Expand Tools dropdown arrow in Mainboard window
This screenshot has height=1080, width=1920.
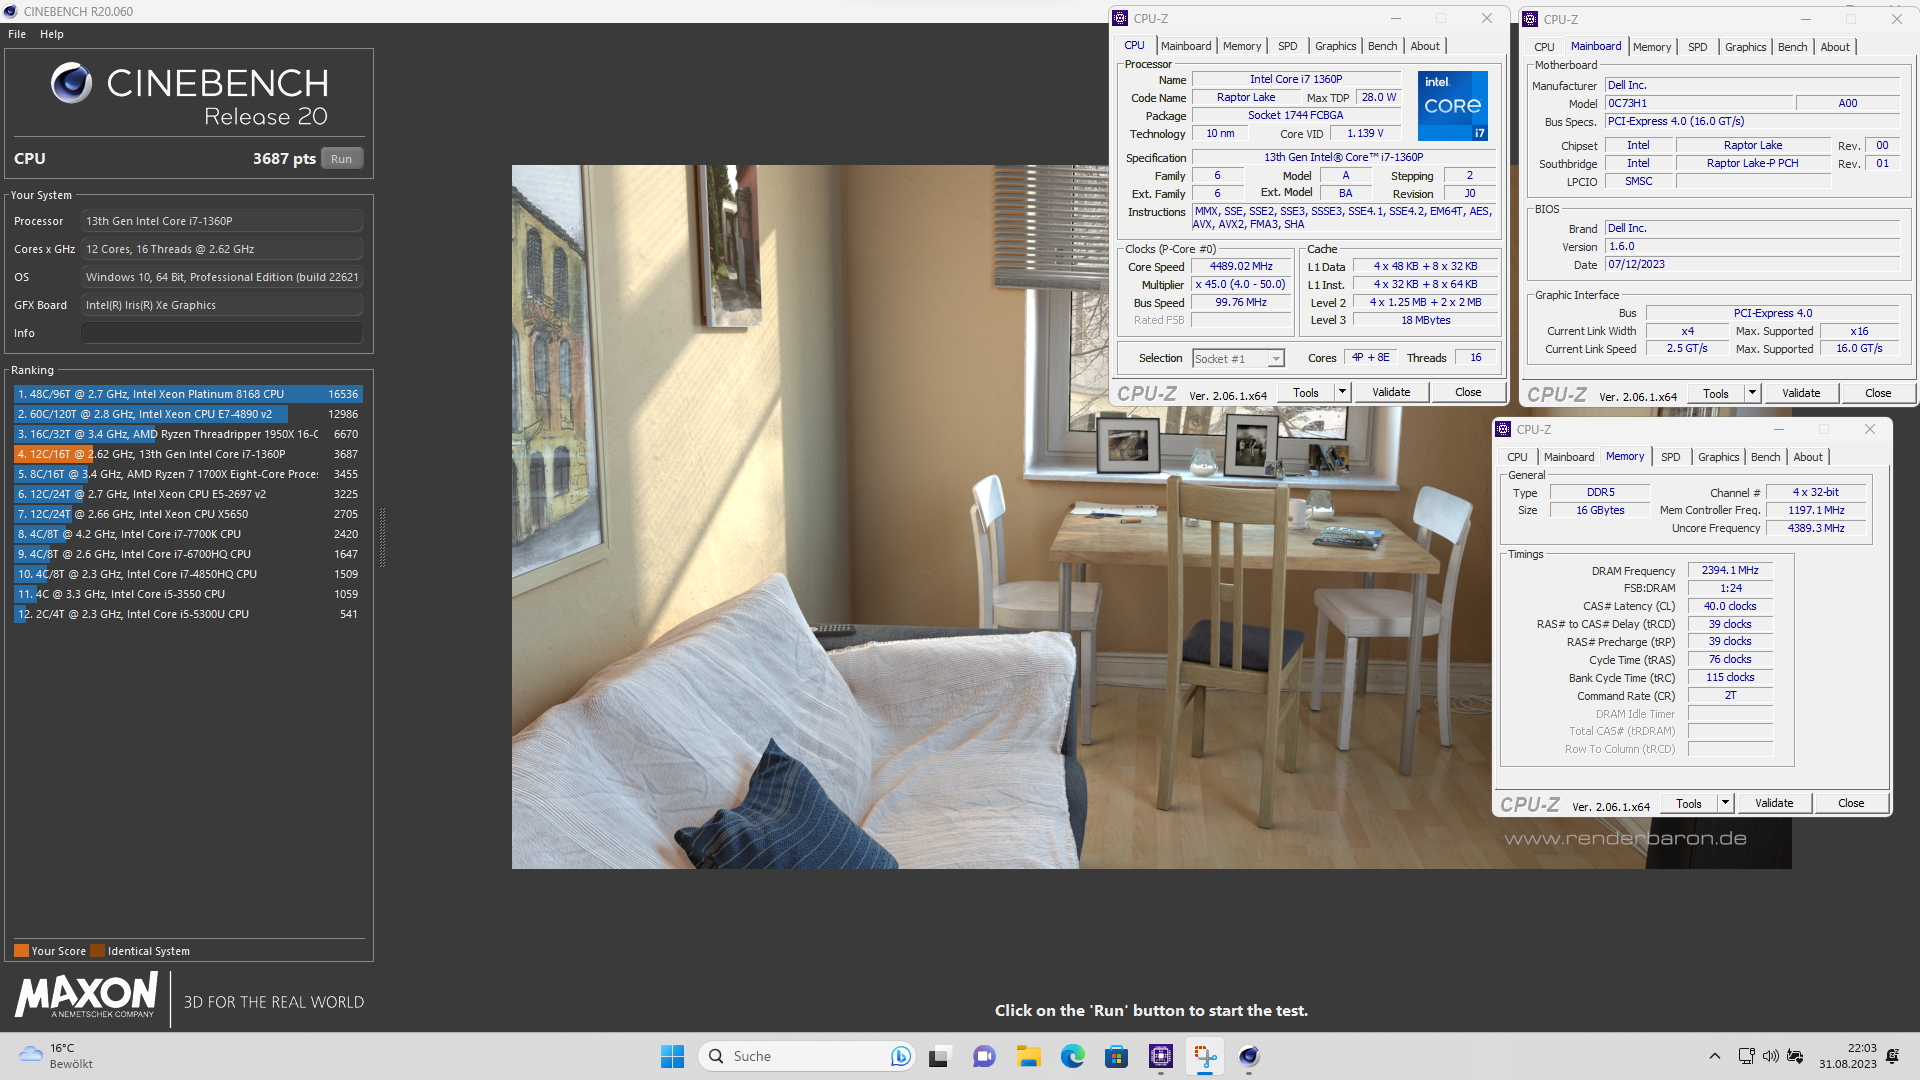point(1753,393)
